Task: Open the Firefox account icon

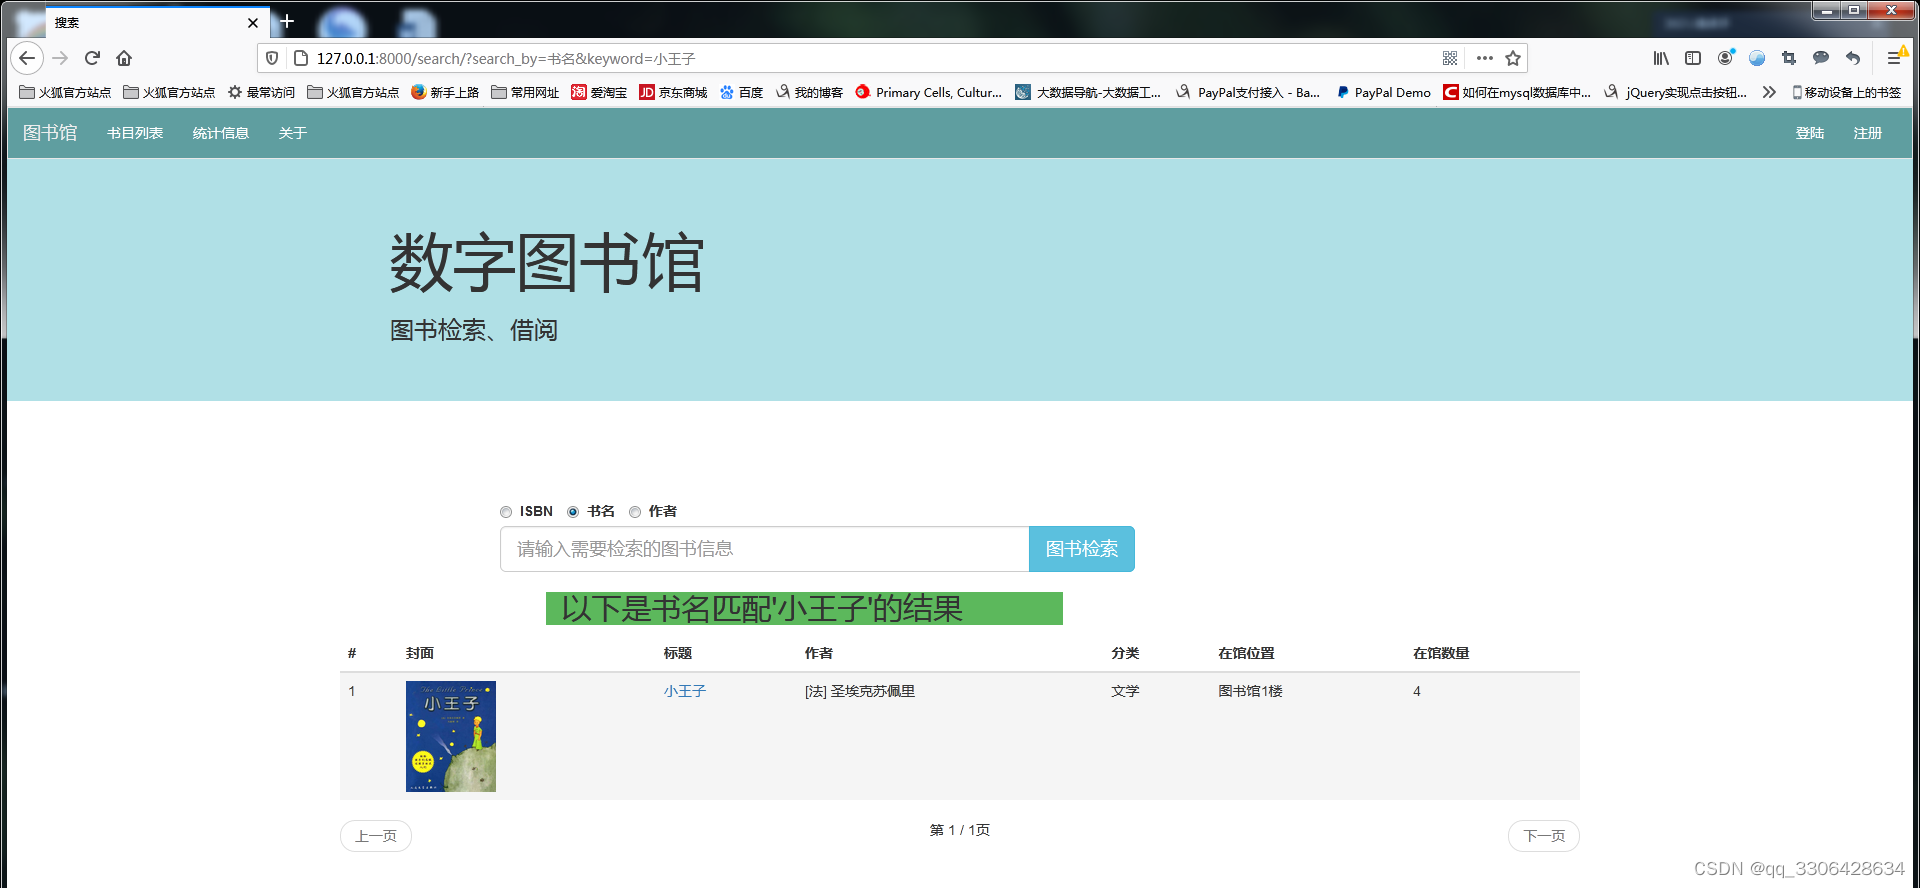Action: coord(1725,58)
